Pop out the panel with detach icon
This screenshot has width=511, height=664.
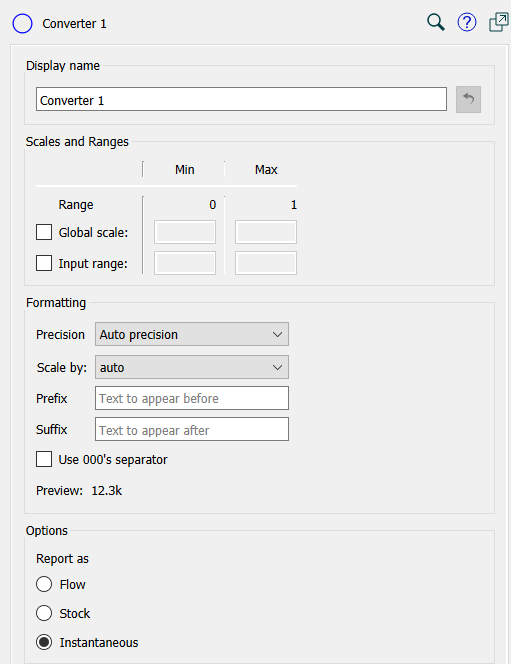[x=499, y=22]
